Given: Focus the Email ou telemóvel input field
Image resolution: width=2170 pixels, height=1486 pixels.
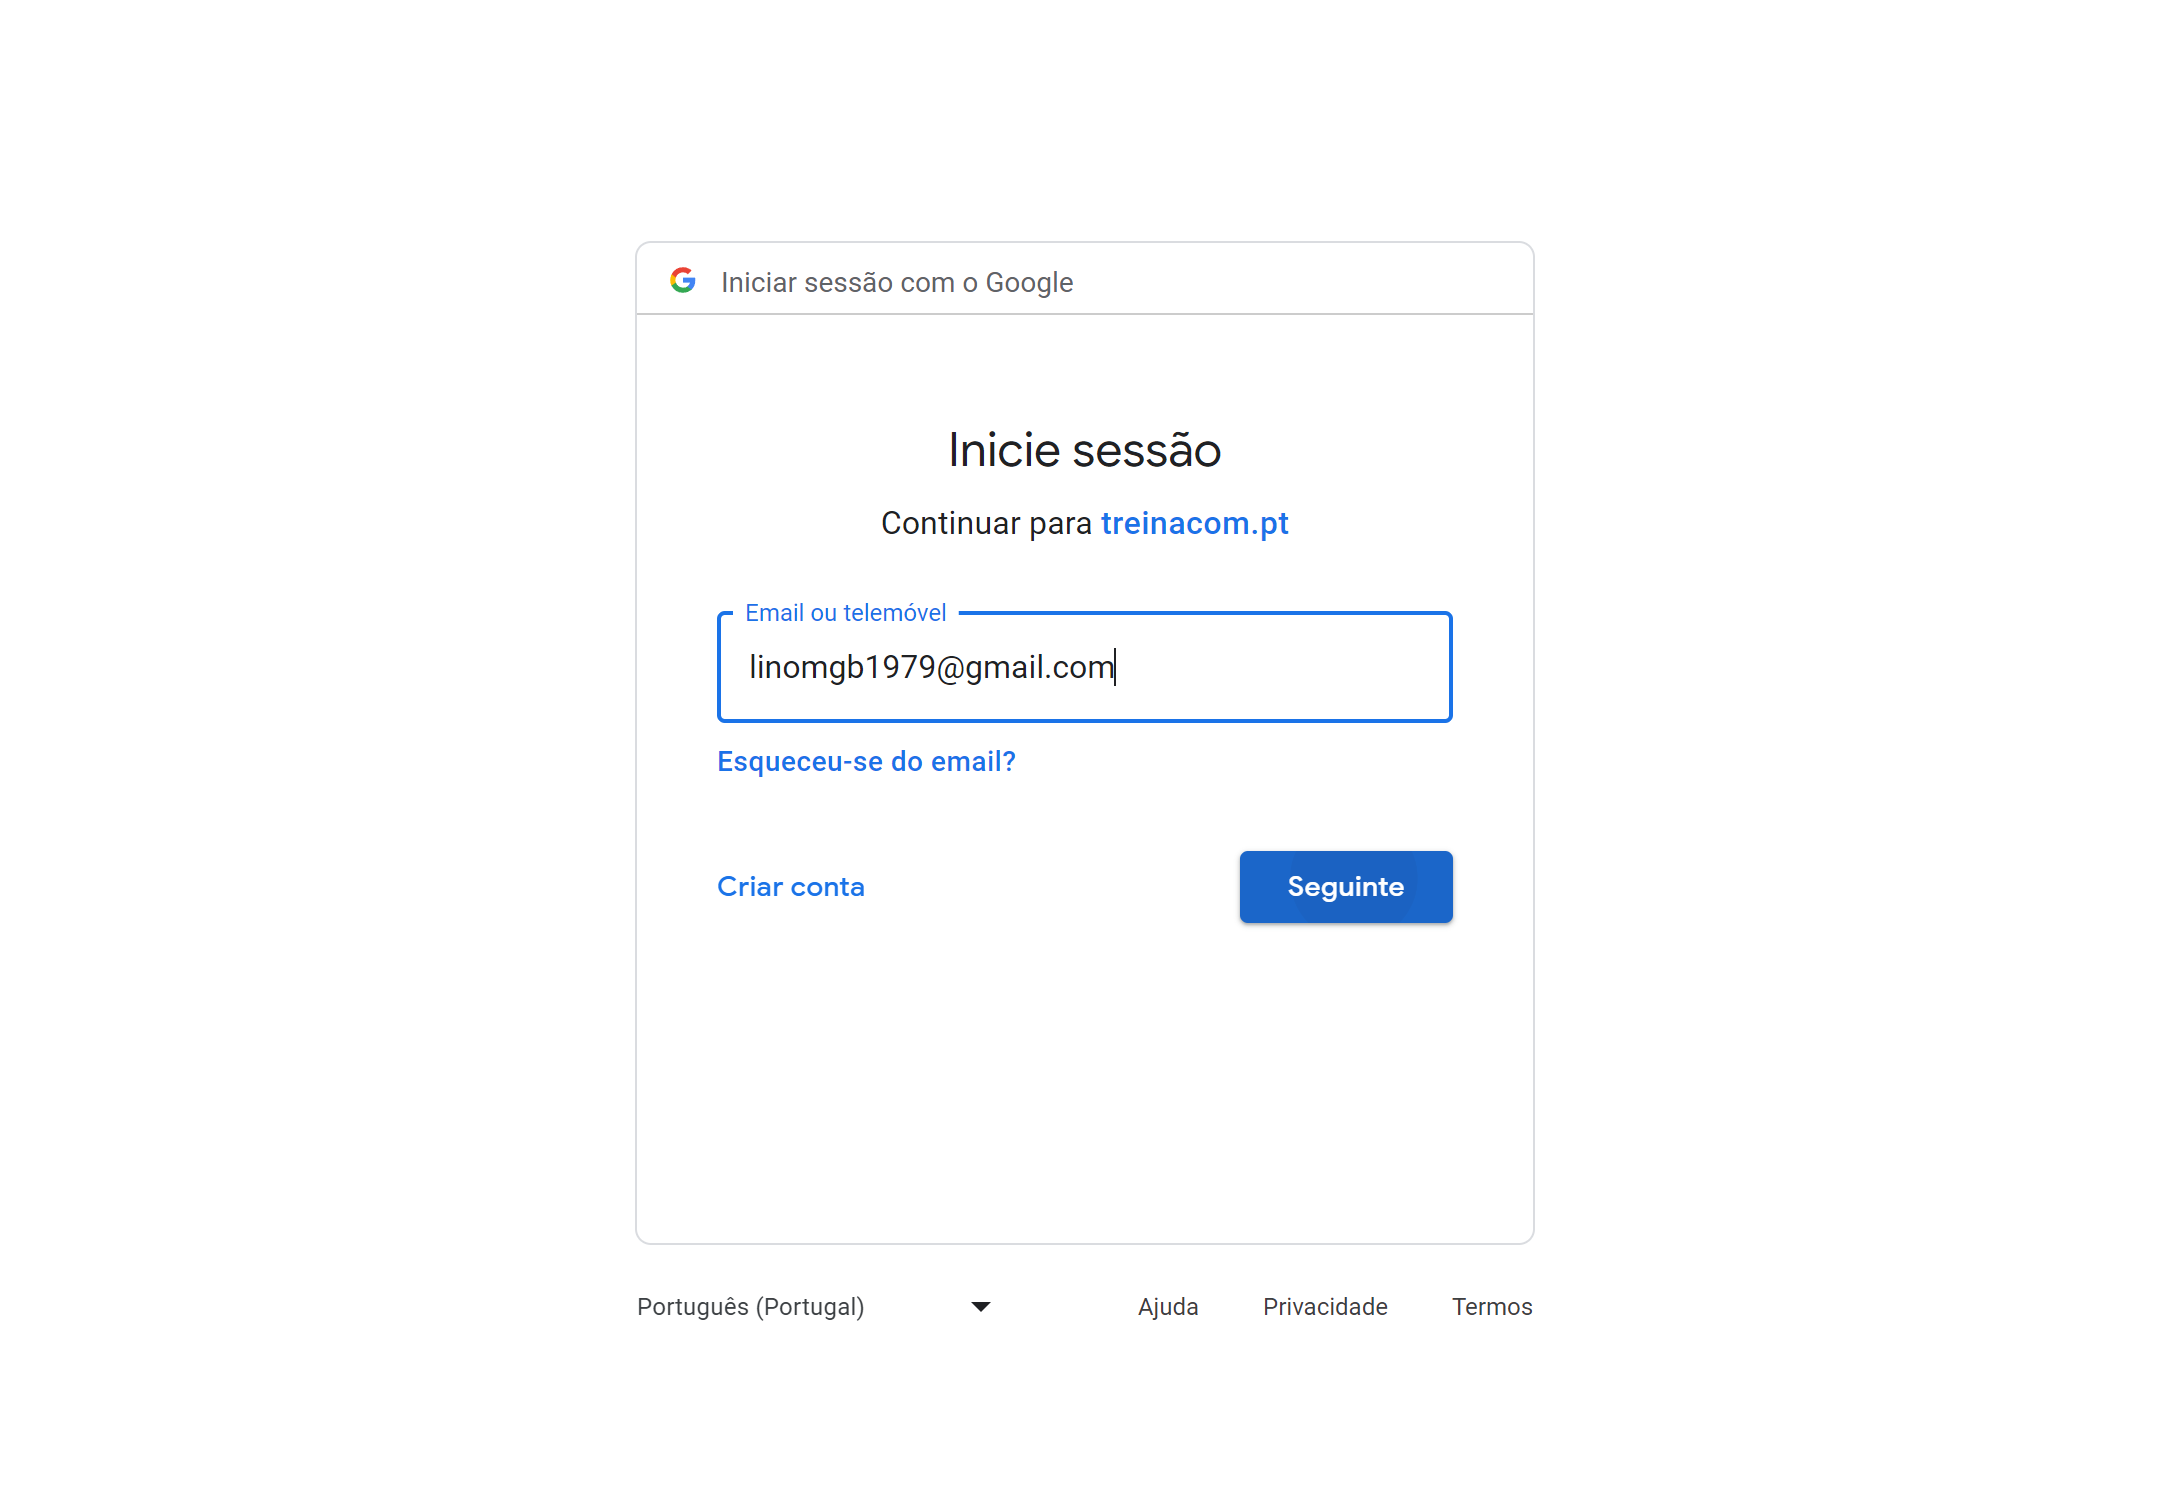Looking at the screenshot, I should [1085, 667].
